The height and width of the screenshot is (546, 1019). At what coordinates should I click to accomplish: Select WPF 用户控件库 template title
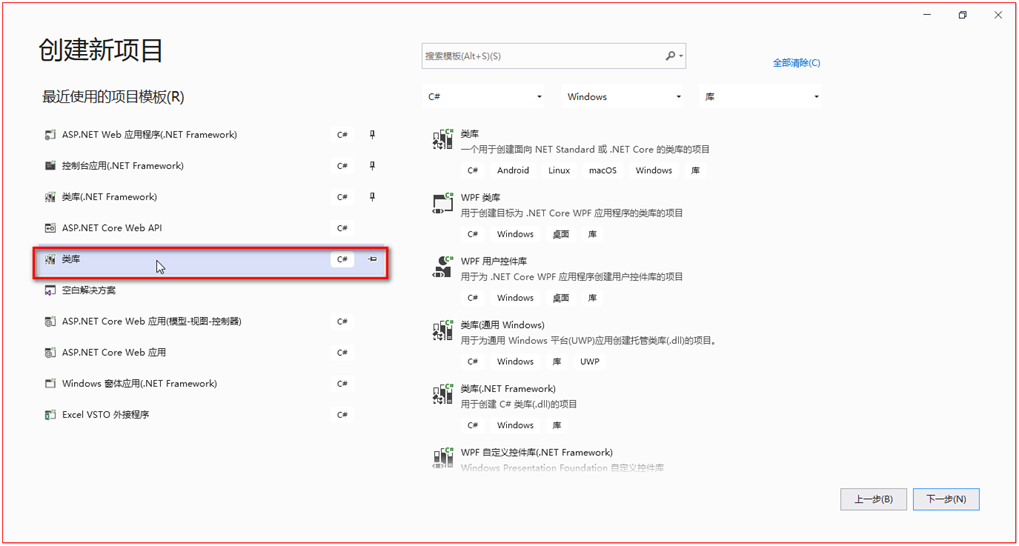494,261
